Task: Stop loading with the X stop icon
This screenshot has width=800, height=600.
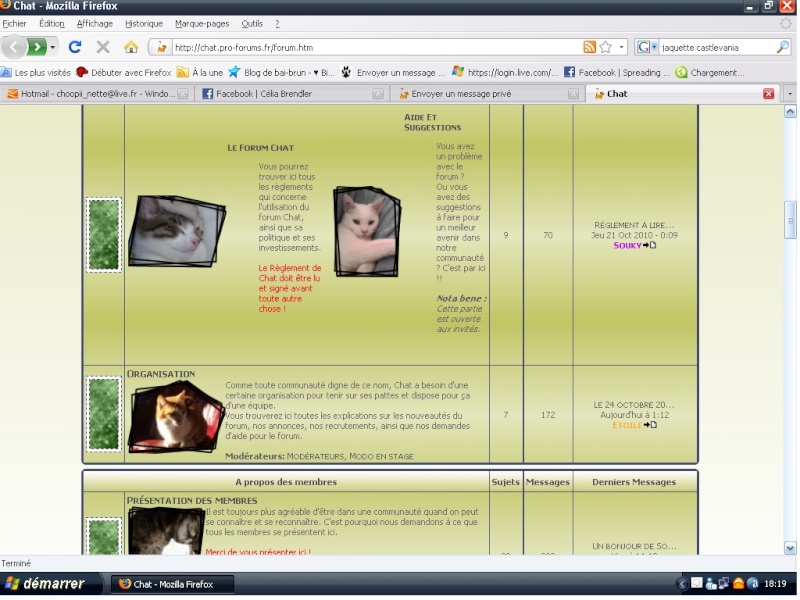Action: [x=103, y=47]
